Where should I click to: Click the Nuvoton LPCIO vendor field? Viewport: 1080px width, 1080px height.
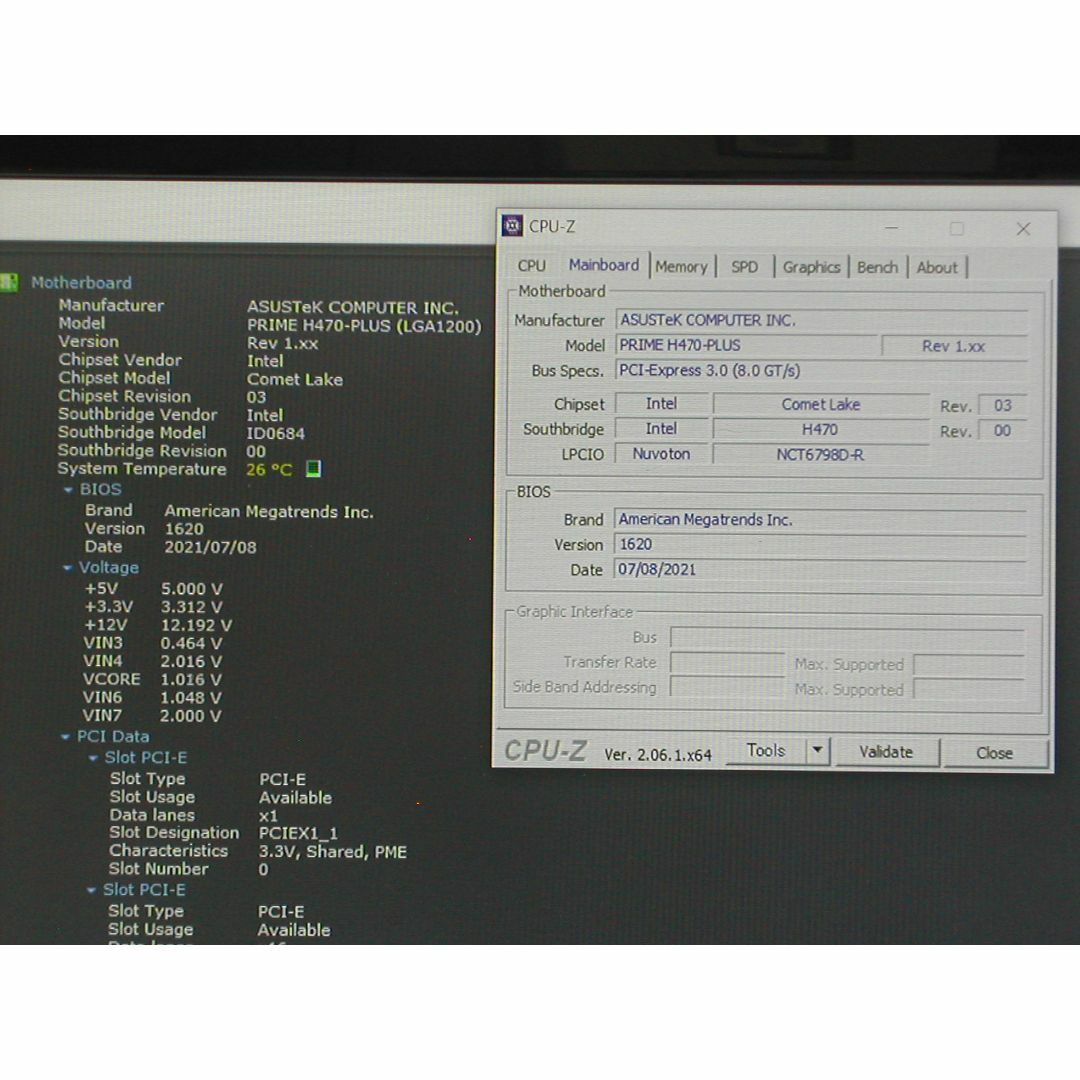[661, 454]
